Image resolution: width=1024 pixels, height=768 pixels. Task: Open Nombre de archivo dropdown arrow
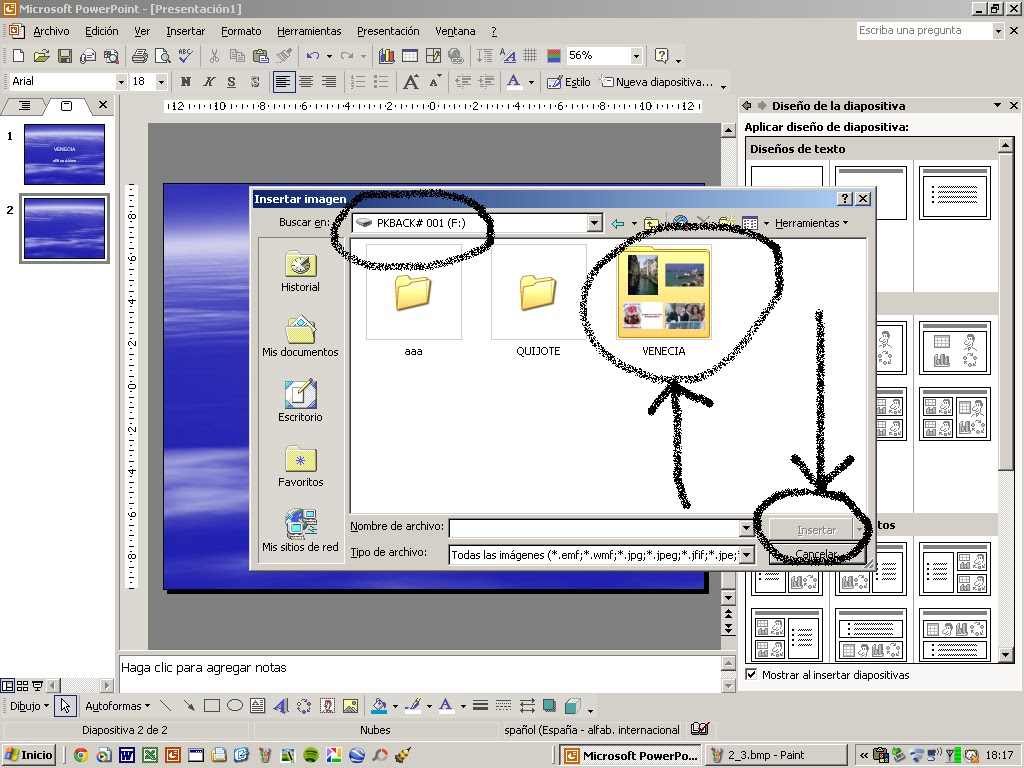746,528
